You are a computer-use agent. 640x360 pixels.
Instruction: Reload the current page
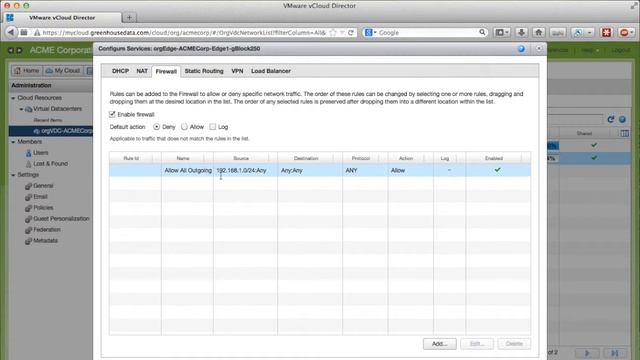[351, 32]
